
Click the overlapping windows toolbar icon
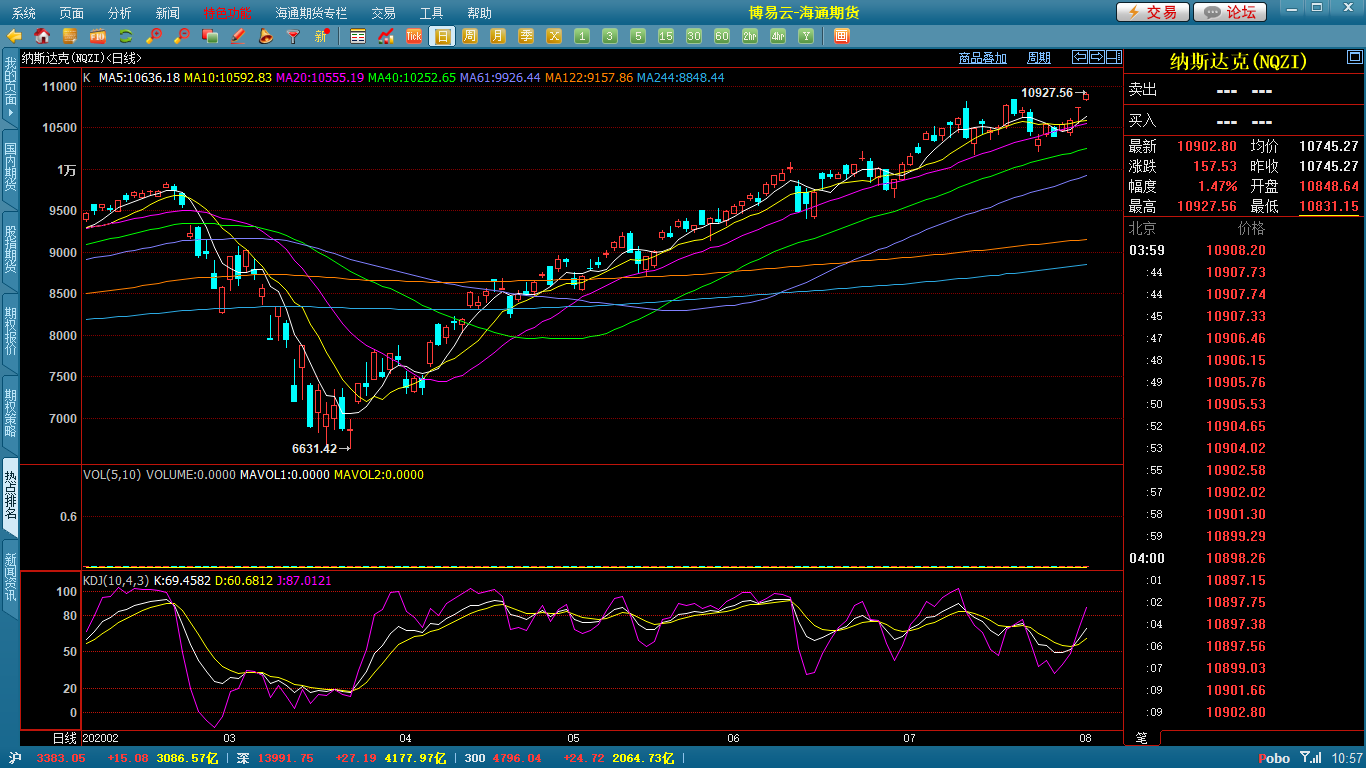(x=210, y=36)
